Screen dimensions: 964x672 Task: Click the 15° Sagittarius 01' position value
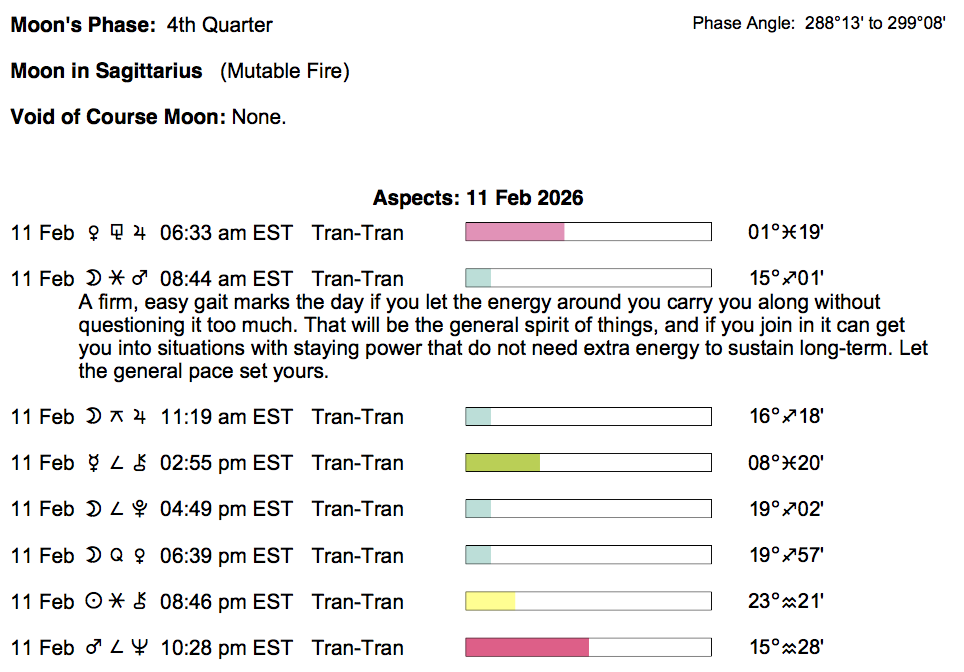785,279
